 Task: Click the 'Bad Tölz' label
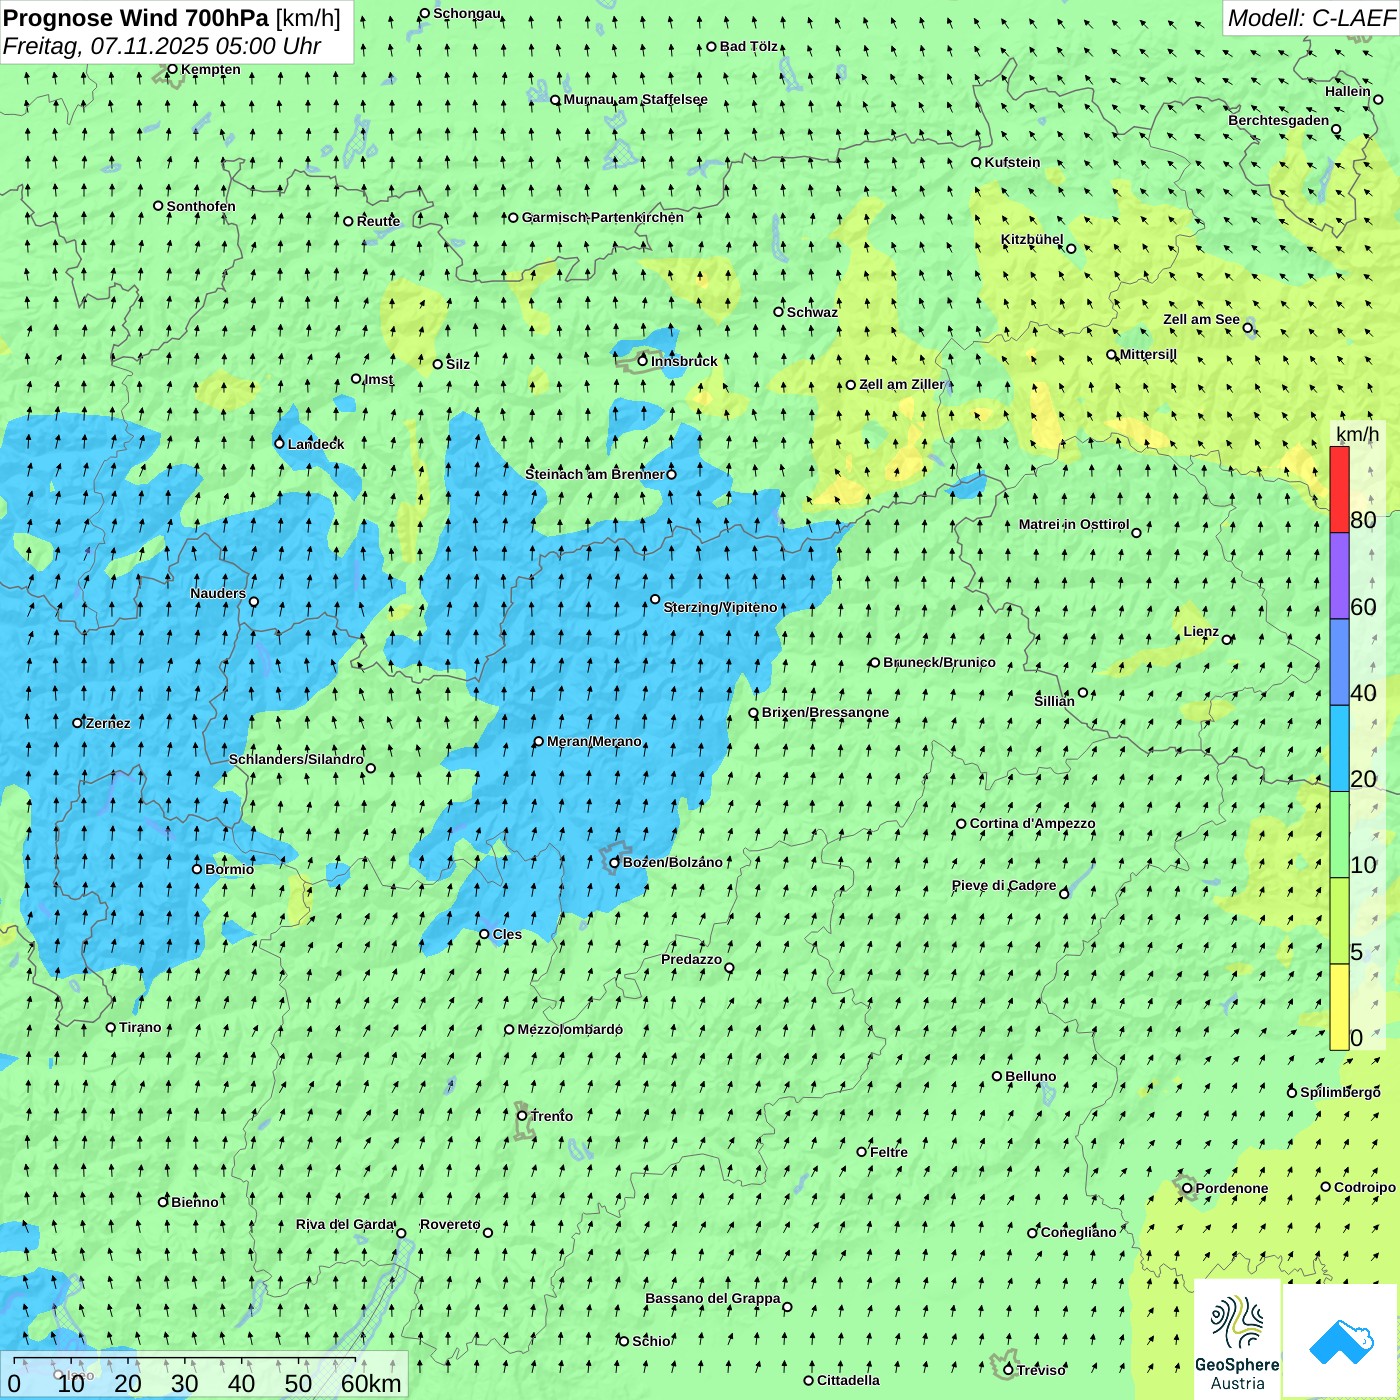pyautogui.click(x=749, y=46)
